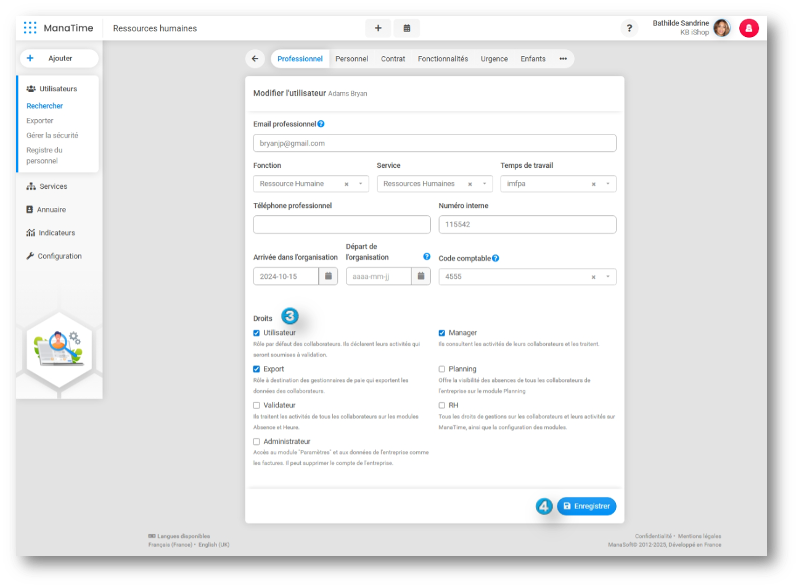Check the Planning role checkbox
The width and height of the screenshot is (798, 587).
(442, 369)
